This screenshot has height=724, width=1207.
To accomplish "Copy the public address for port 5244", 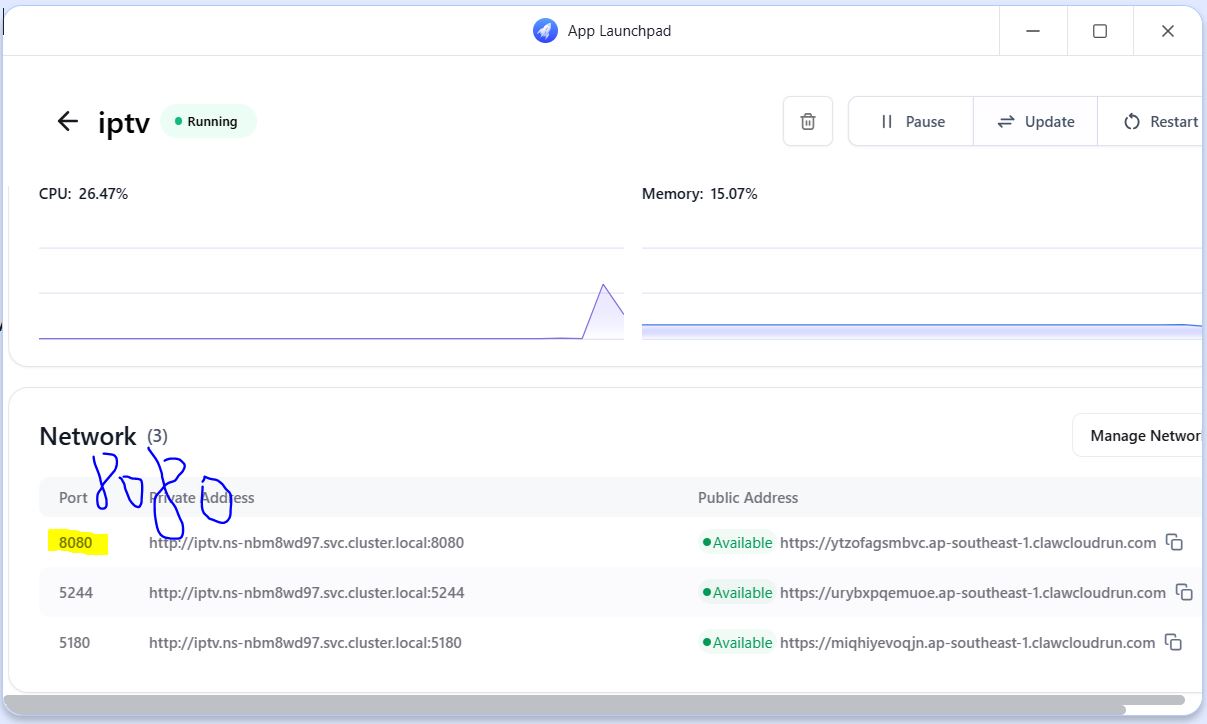I will (1184, 593).
